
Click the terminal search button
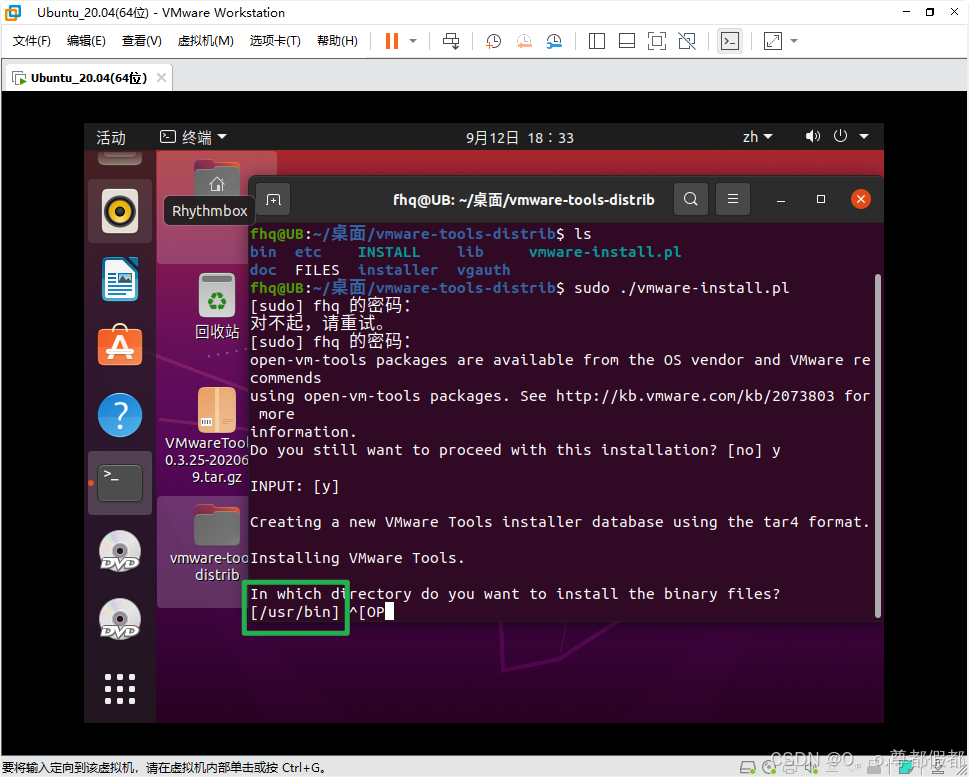(x=691, y=199)
